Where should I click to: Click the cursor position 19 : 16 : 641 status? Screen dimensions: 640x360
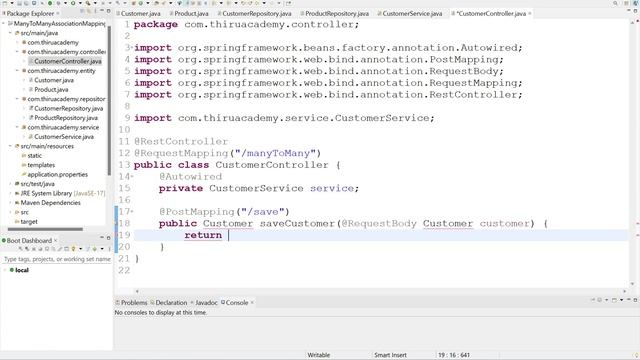[x=454, y=355]
